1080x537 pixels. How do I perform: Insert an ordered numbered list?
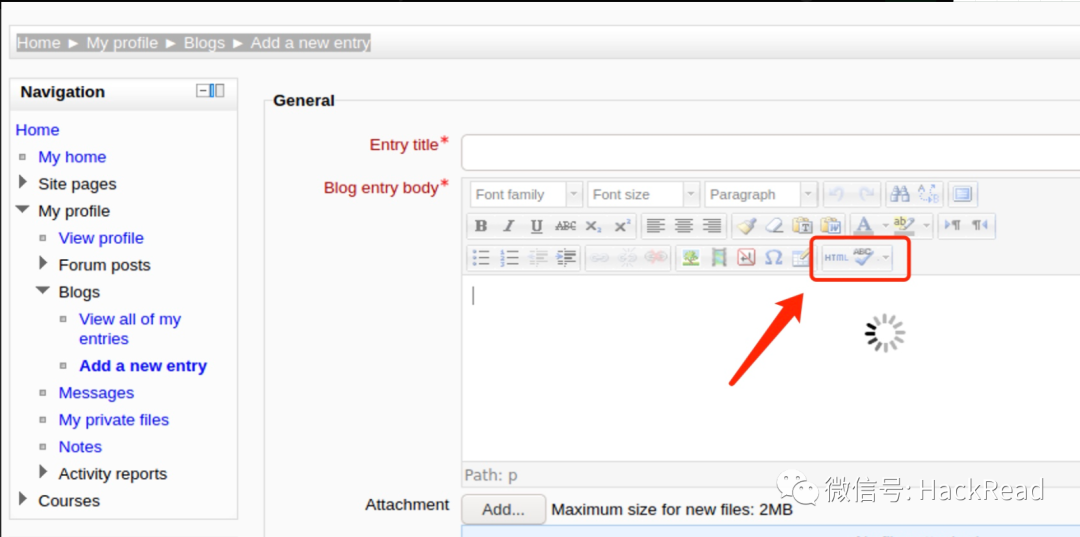coord(509,257)
